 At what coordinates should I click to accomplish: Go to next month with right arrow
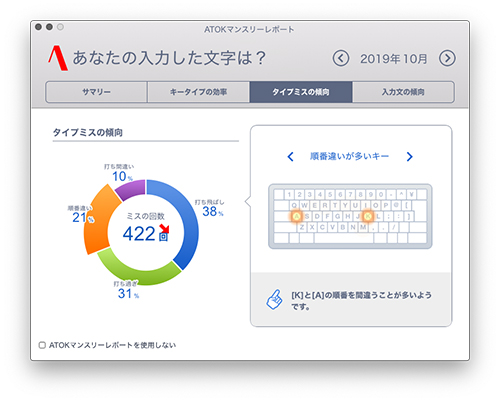tap(447, 59)
